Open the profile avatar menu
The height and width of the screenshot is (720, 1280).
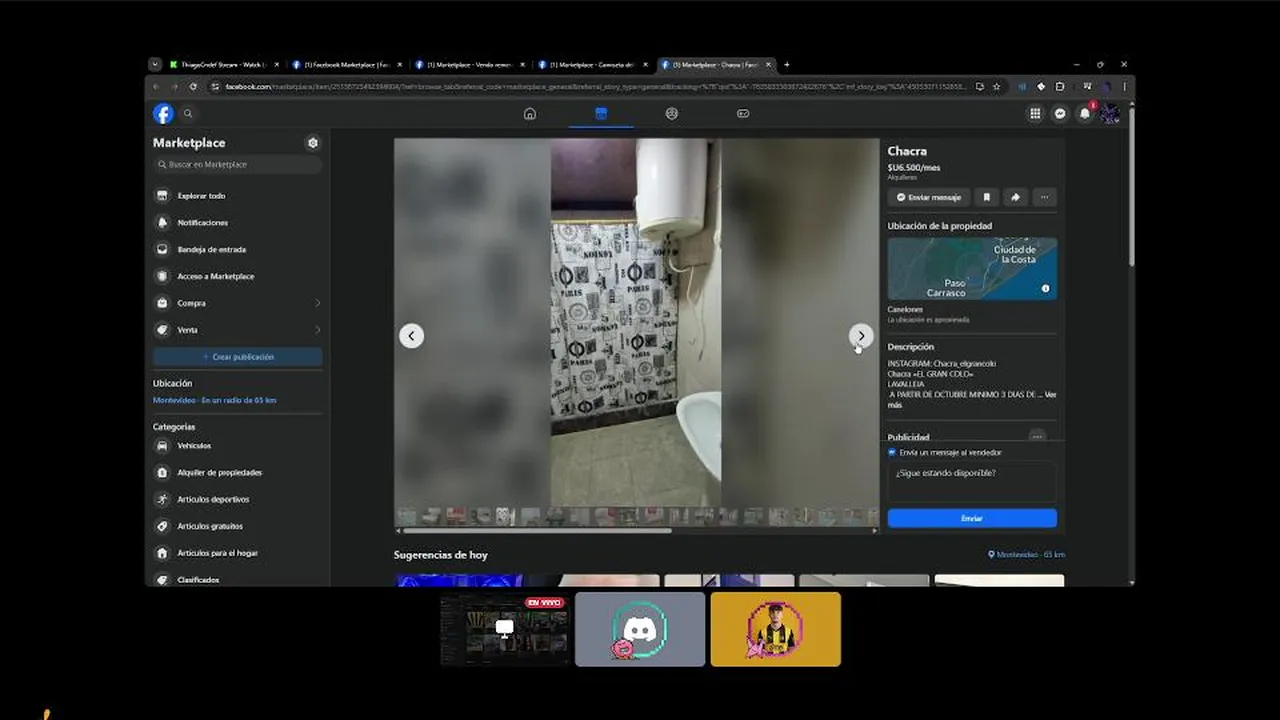tap(1110, 114)
